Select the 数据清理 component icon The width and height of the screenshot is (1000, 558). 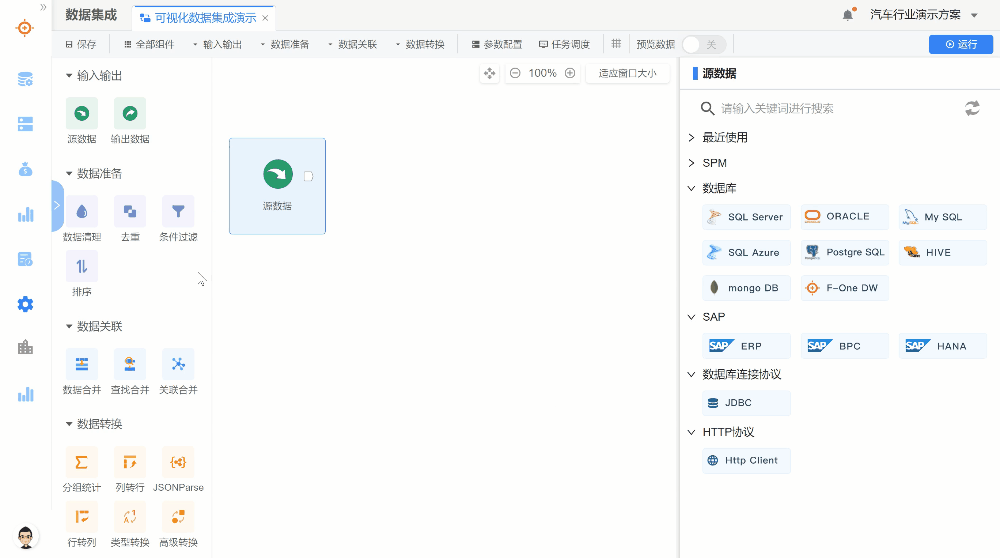click(x=81, y=211)
